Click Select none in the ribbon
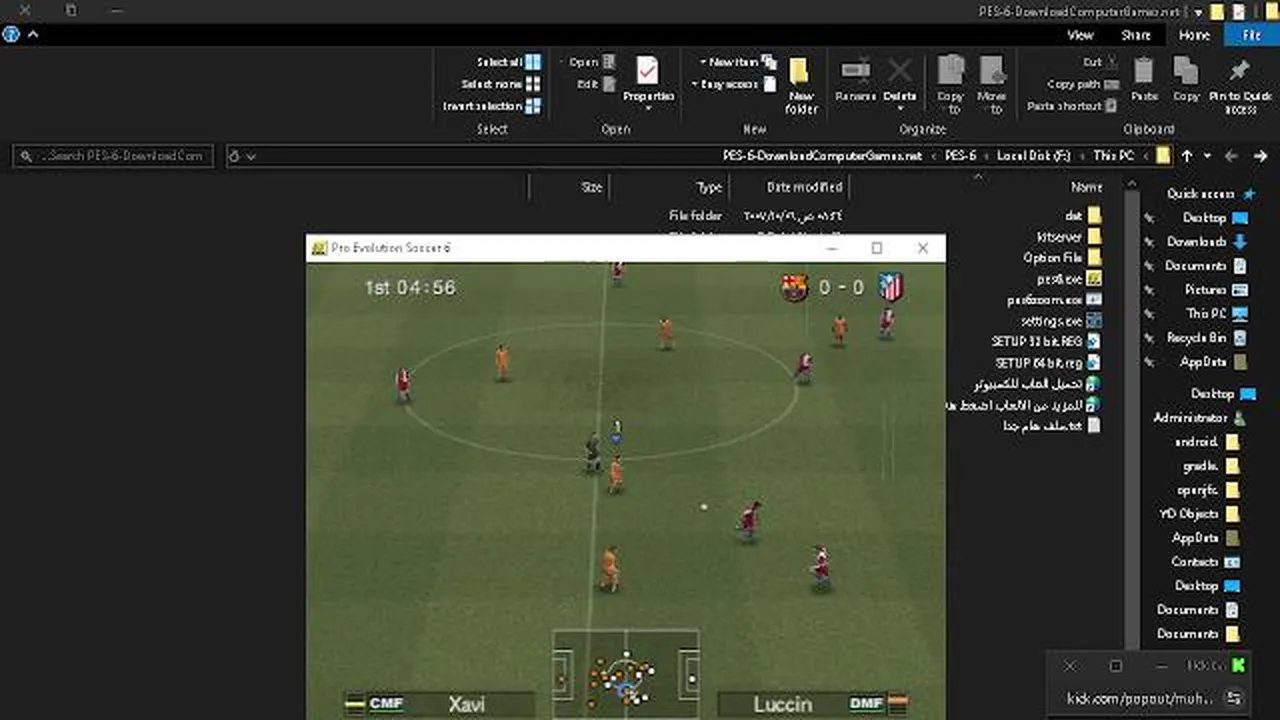Image resolution: width=1280 pixels, height=720 pixels. 501,84
